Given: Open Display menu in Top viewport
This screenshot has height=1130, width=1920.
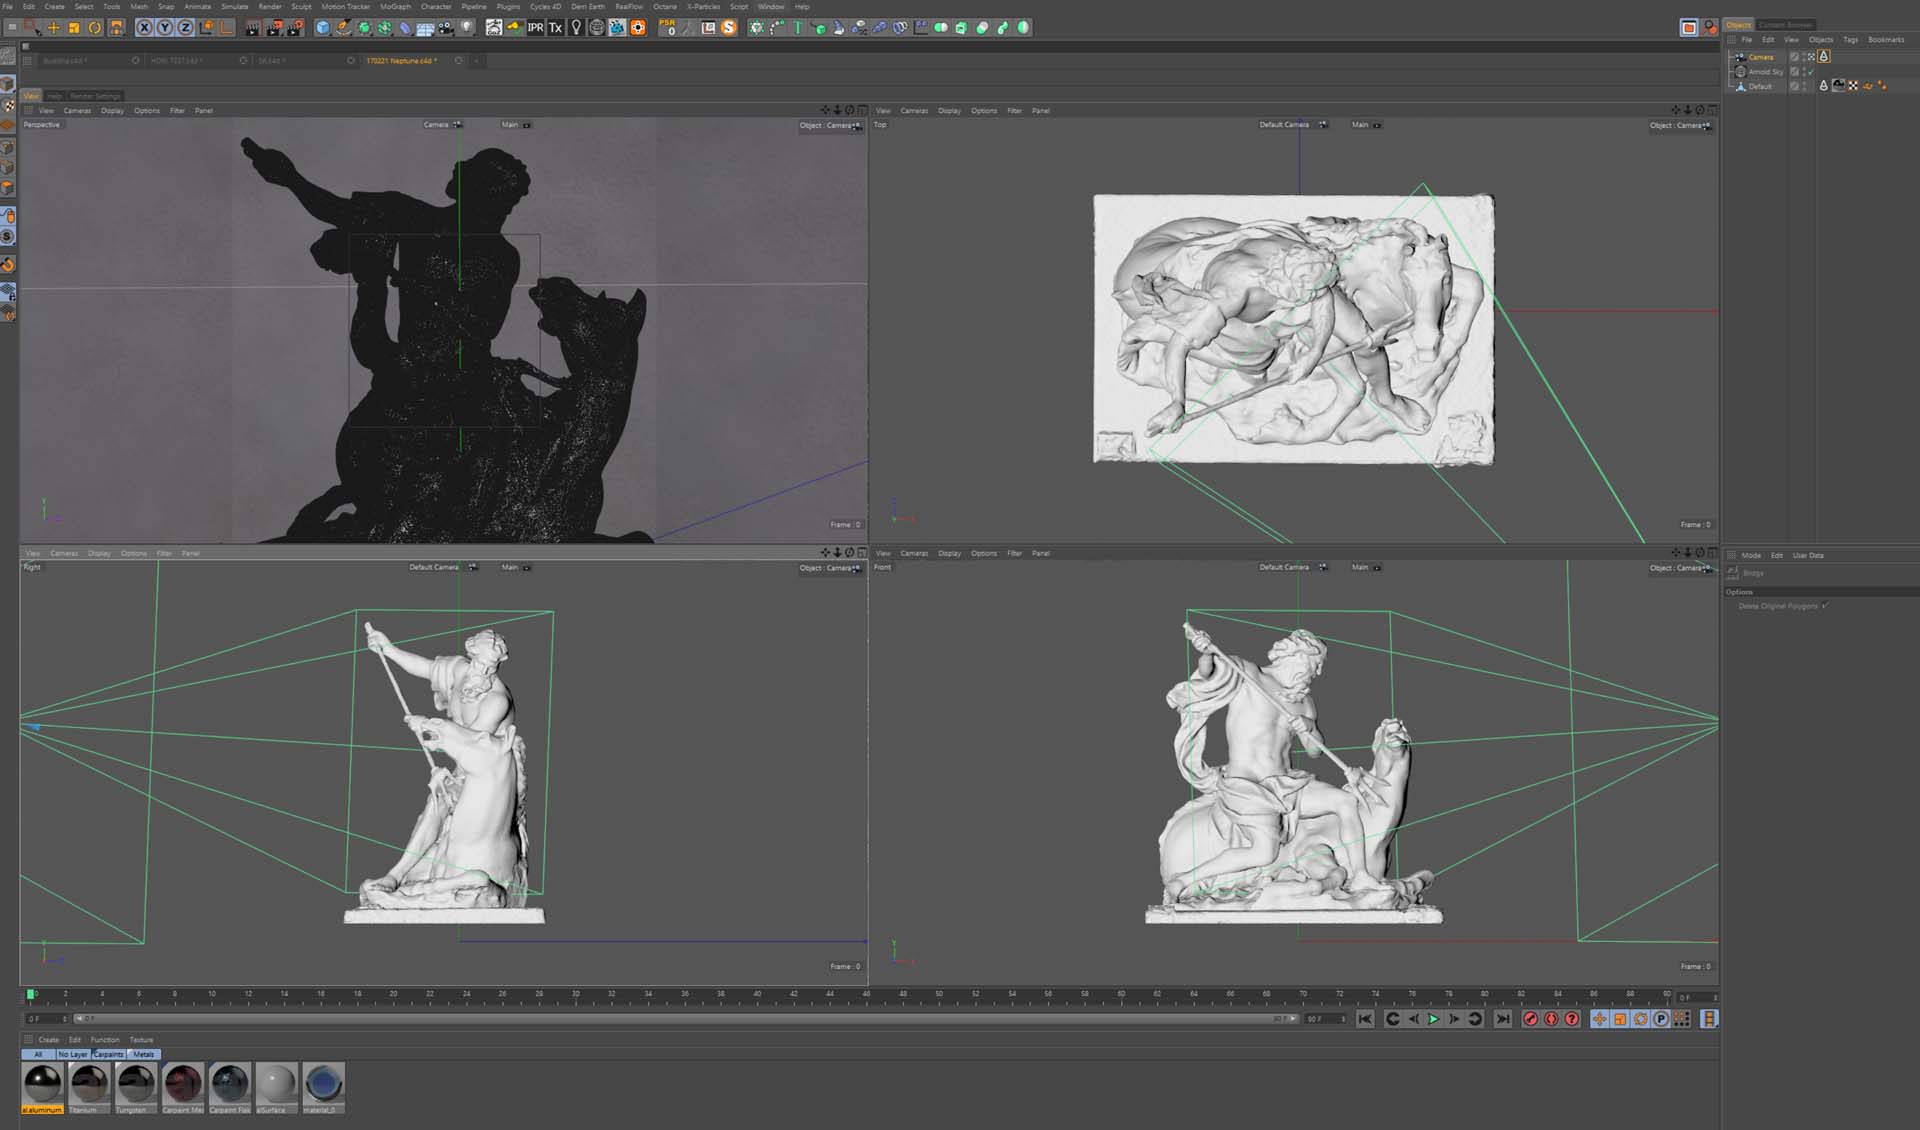Looking at the screenshot, I should tap(949, 111).
